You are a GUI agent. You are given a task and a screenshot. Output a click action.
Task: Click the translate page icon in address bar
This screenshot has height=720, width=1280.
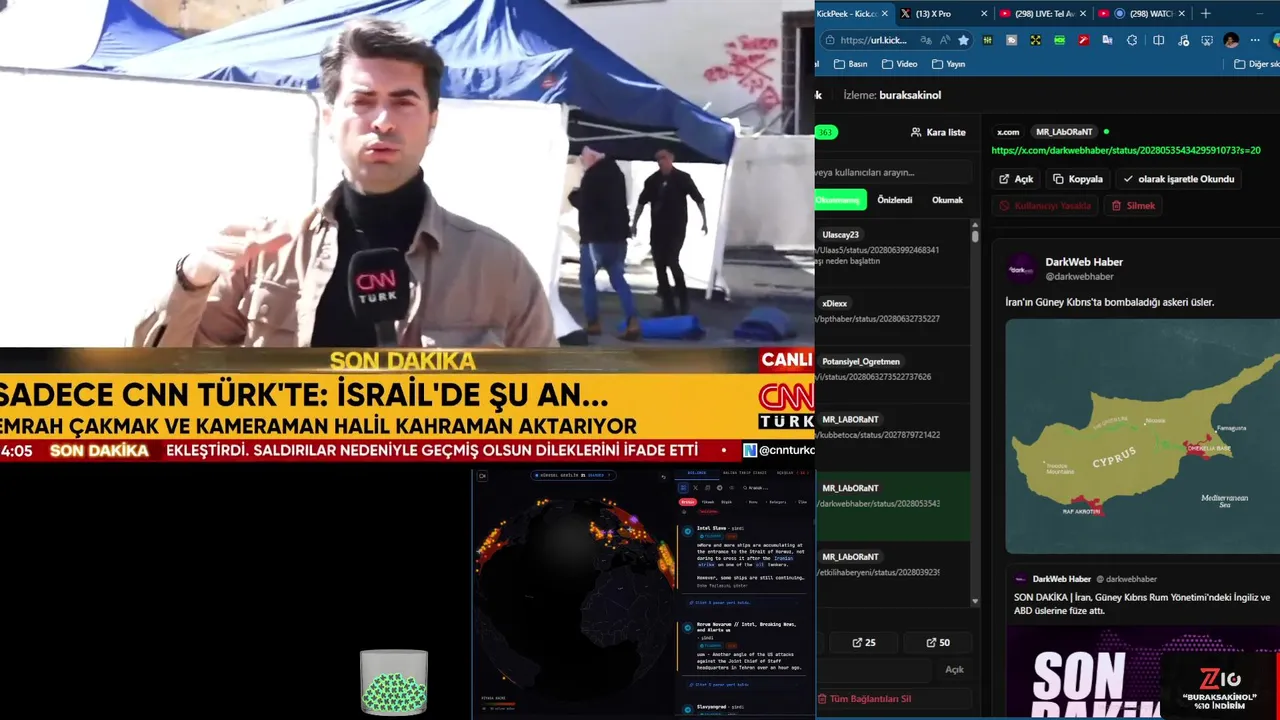tap(927, 40)
